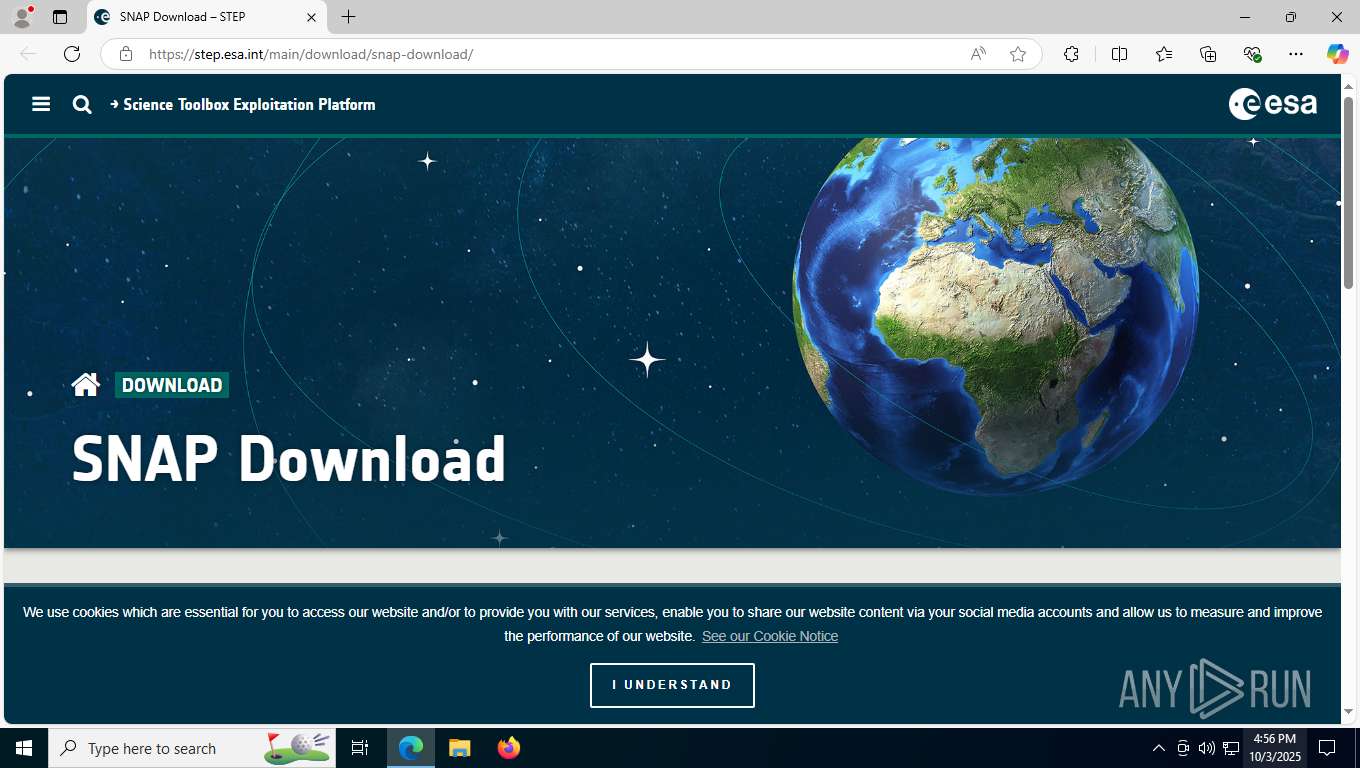Open Tab actions menu
1360x768 pixels.
coord(60,17)
